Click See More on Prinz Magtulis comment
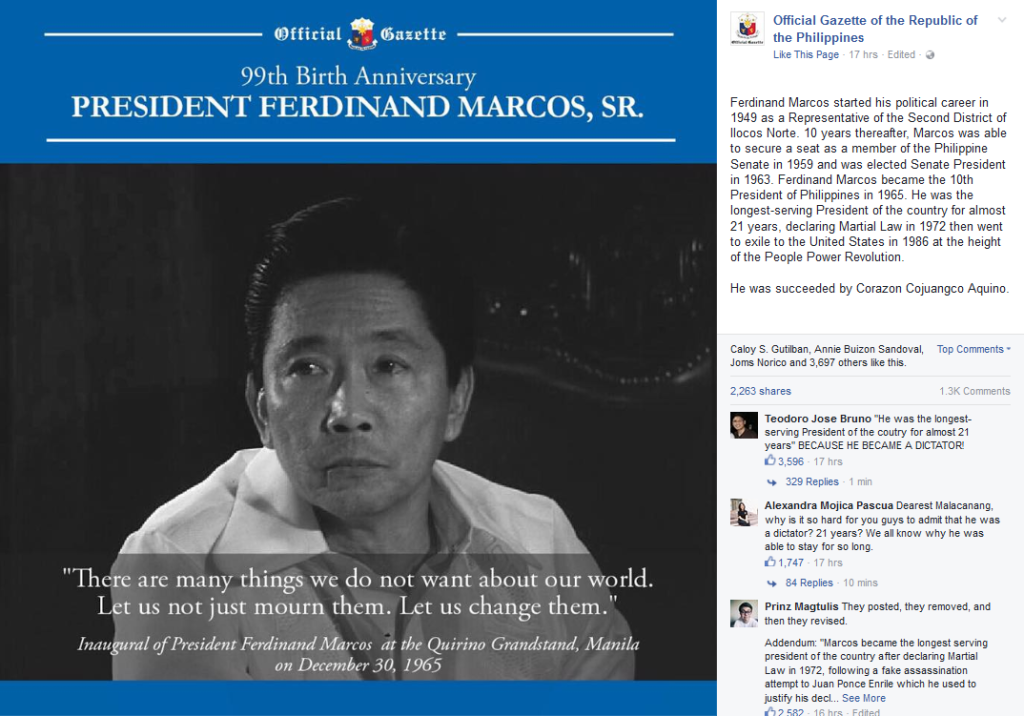Viewport: 1024px width, 716px height. [863, 698]
